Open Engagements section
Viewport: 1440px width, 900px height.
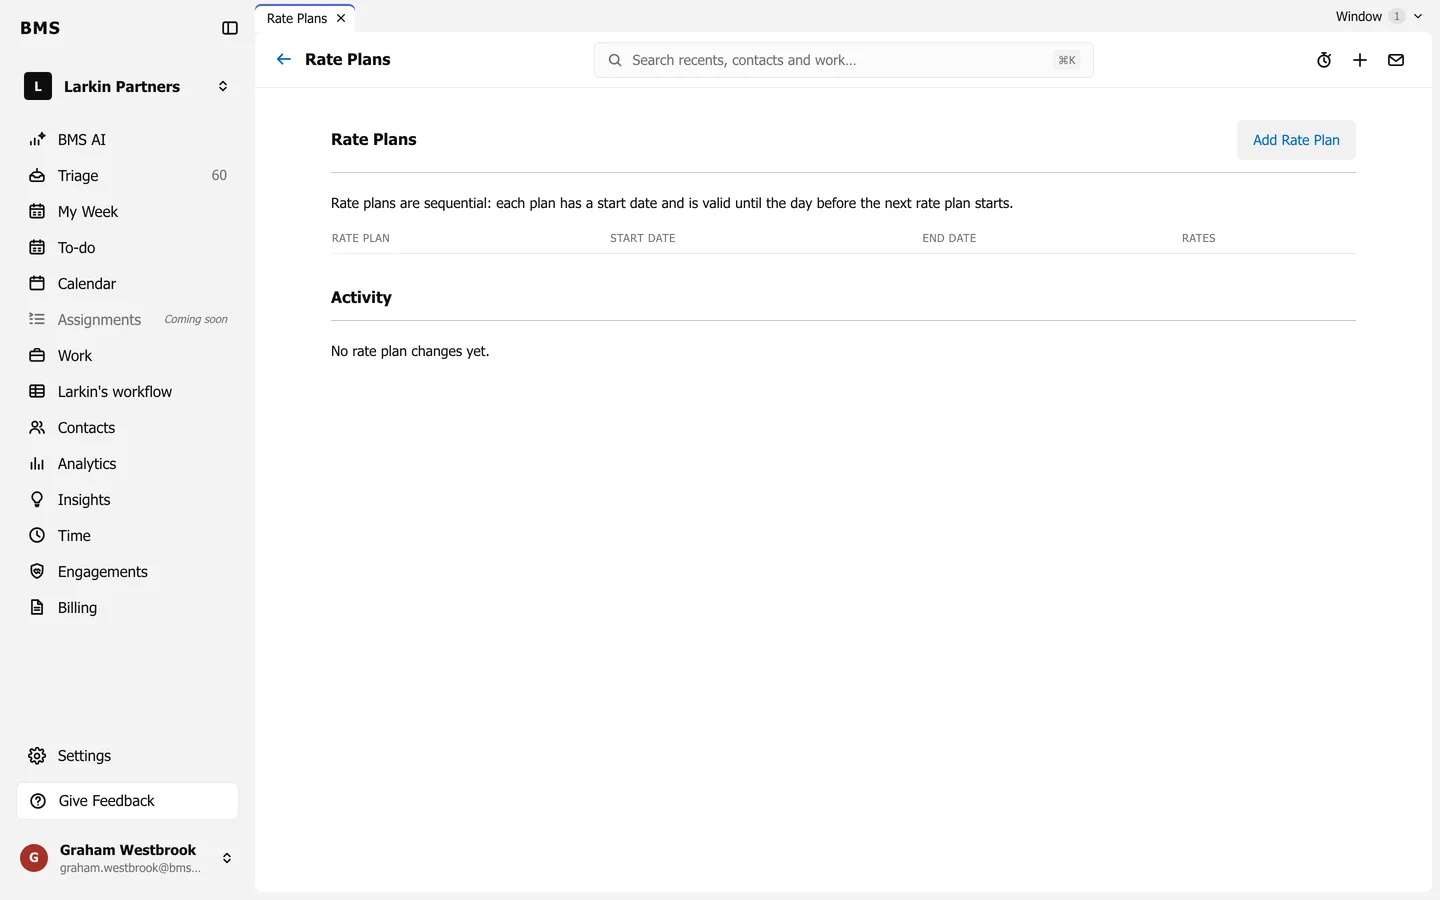pos(128,571)
